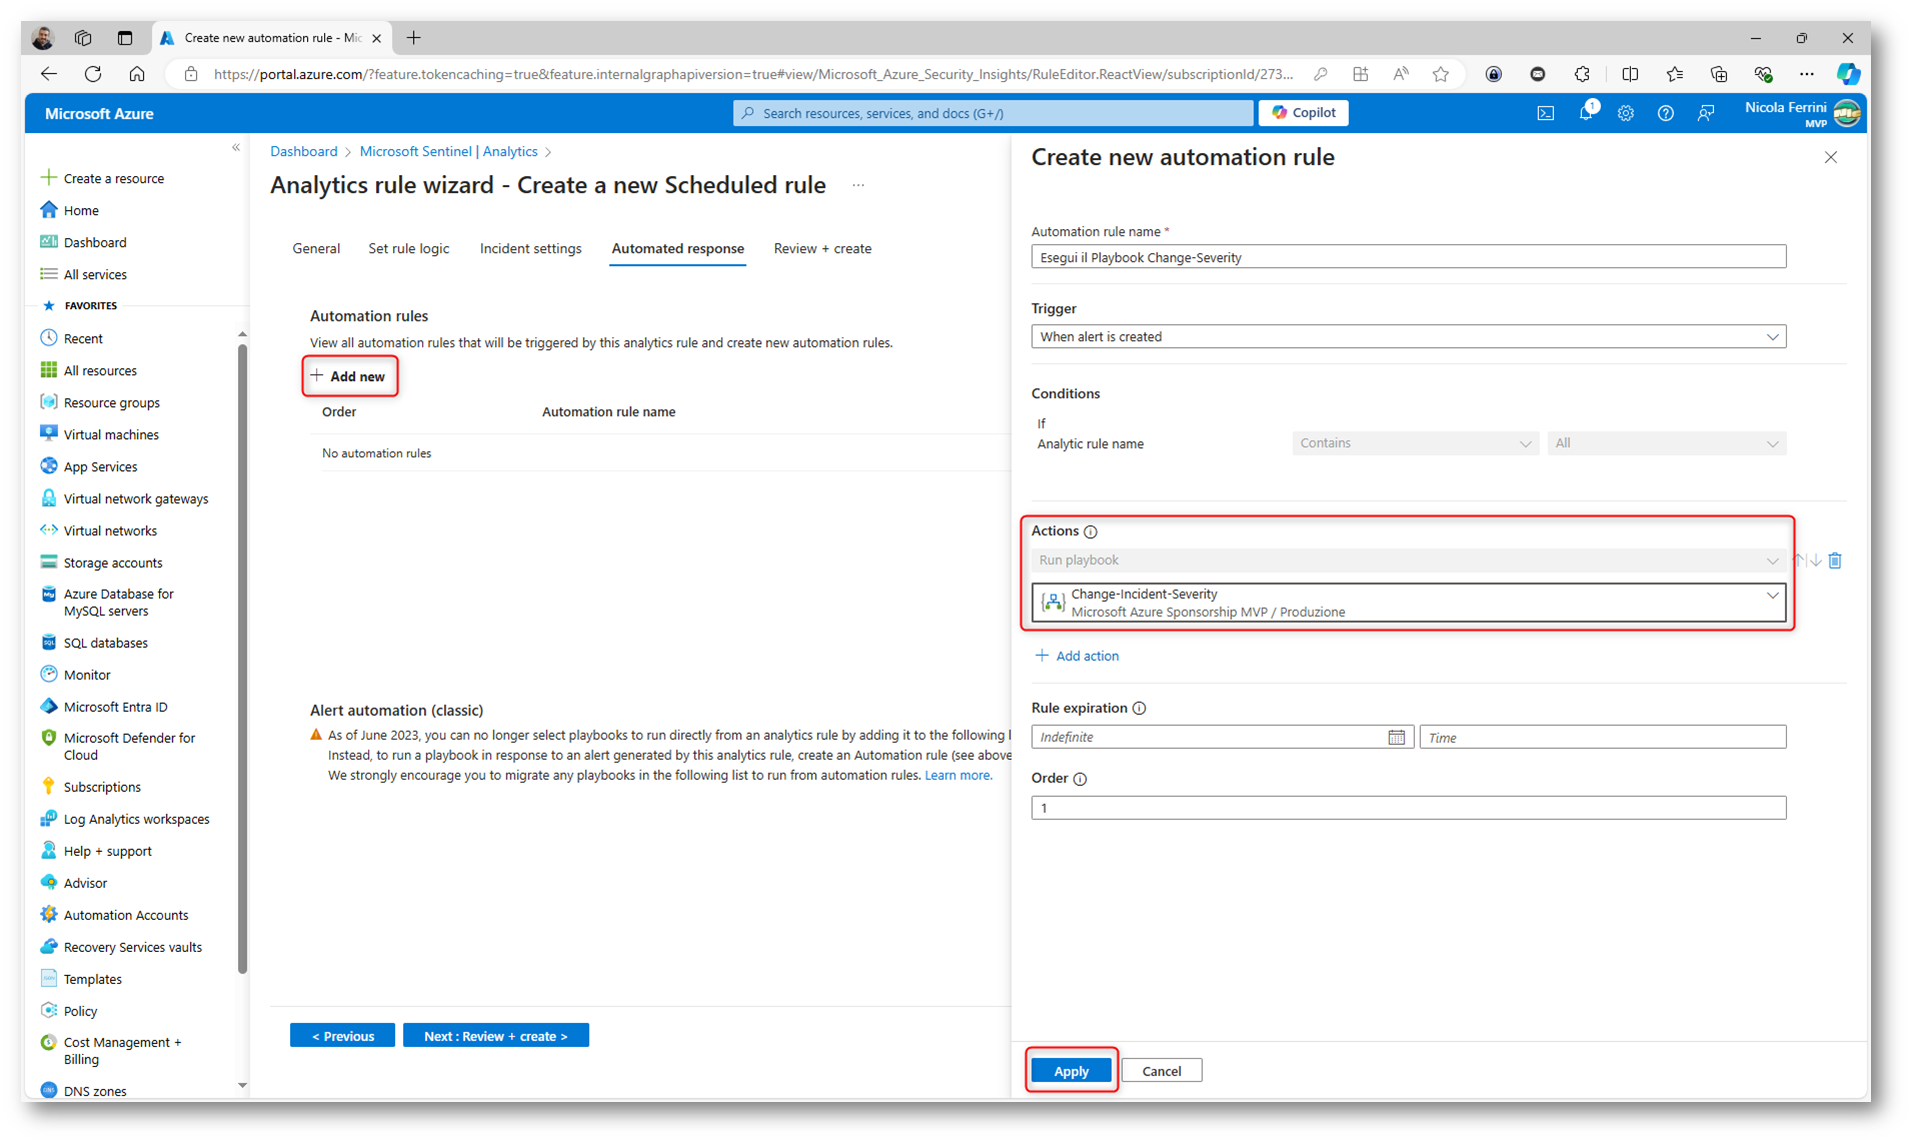Image resolution: width=1913 pixels, height=1144 pixels.
Task: Switch to the Set rule logic tab
Action: click(x=408, y=249)
